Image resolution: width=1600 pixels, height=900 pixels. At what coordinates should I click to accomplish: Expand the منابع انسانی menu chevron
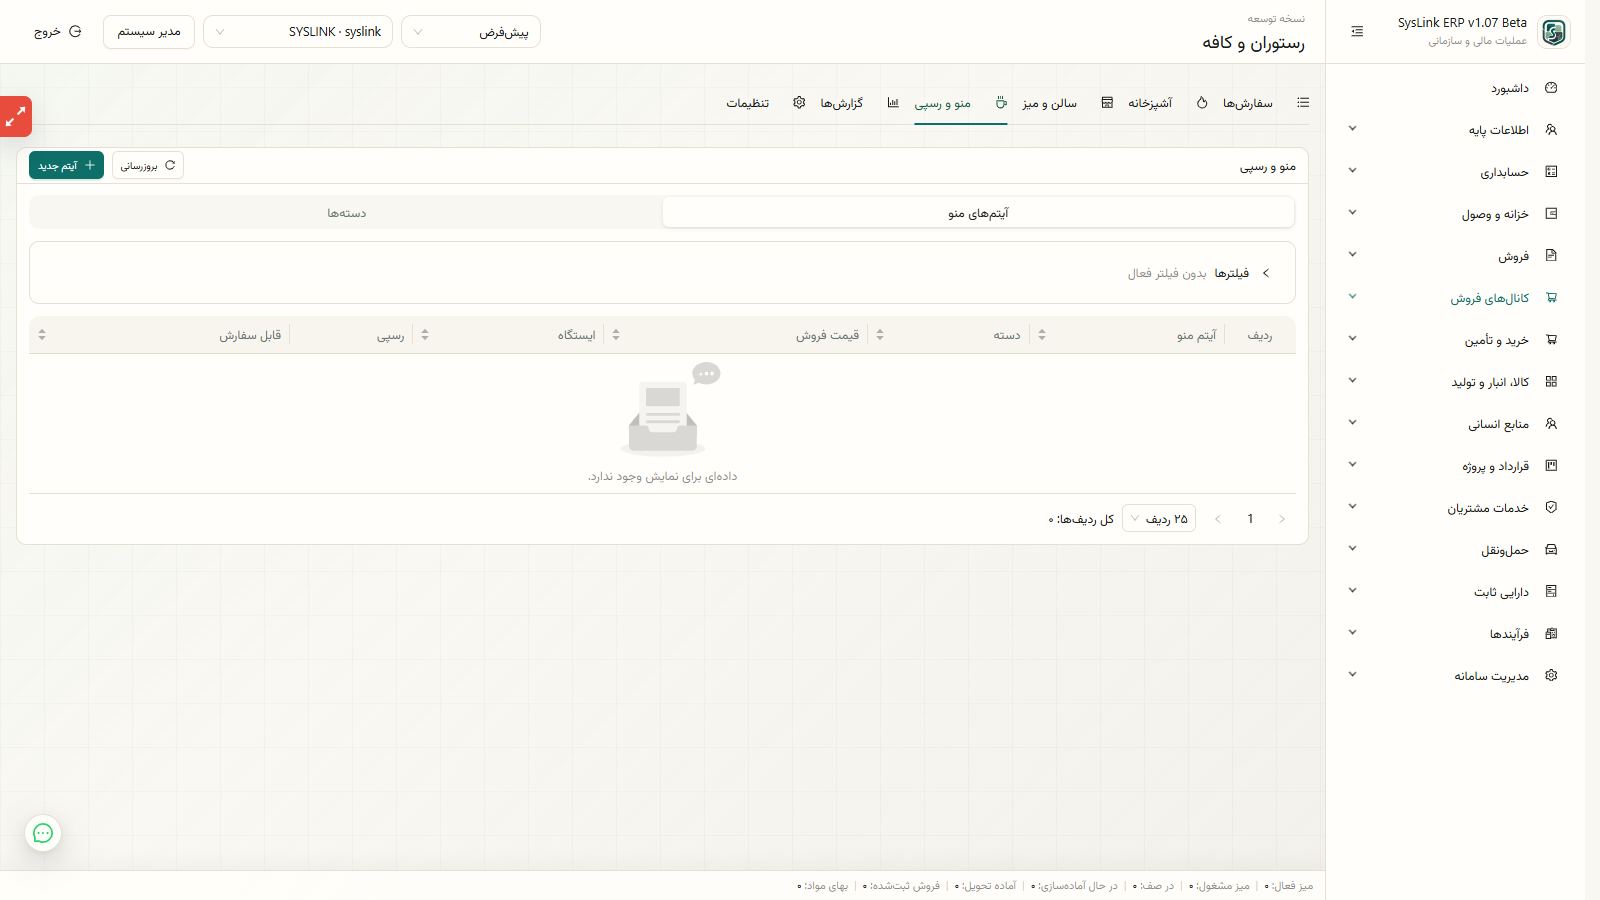(x=1352, y=423)
